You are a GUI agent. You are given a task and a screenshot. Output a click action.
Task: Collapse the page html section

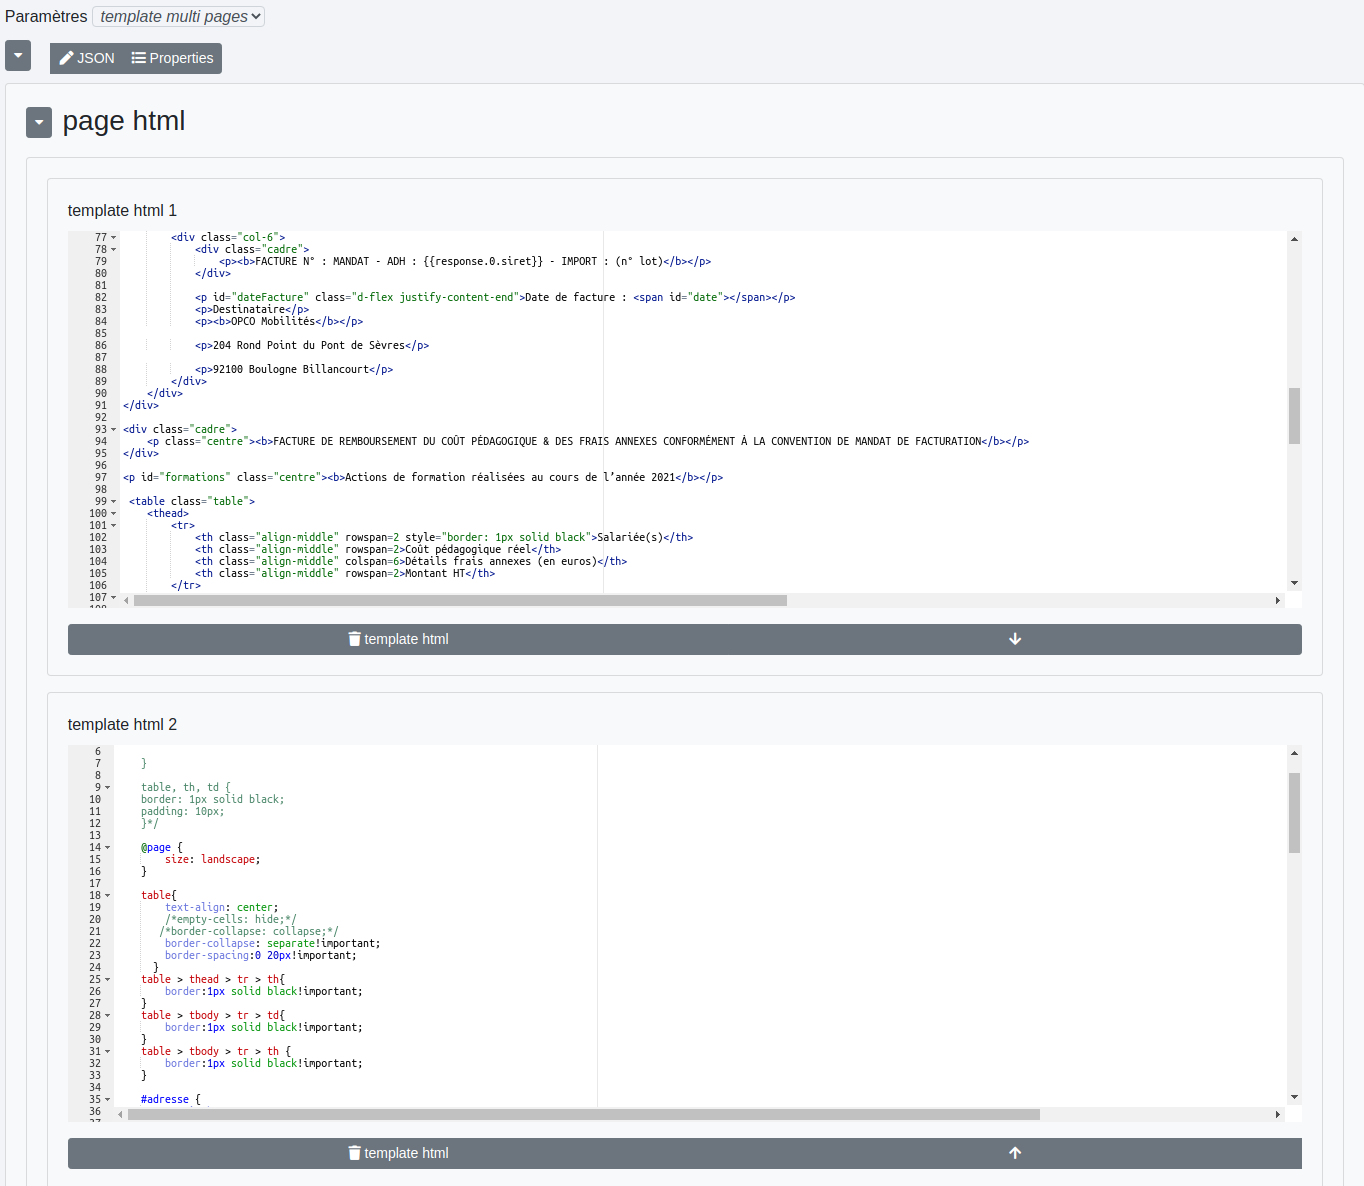pos(38,122)
